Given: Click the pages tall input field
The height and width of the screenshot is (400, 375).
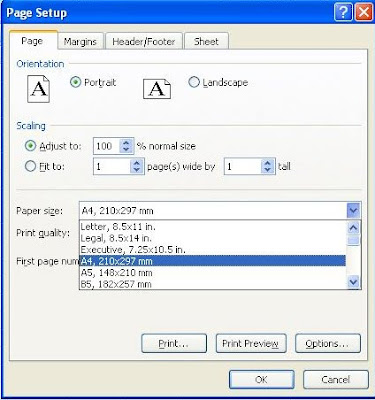Looking at the screenshot, I should click(x=243, y=166).
